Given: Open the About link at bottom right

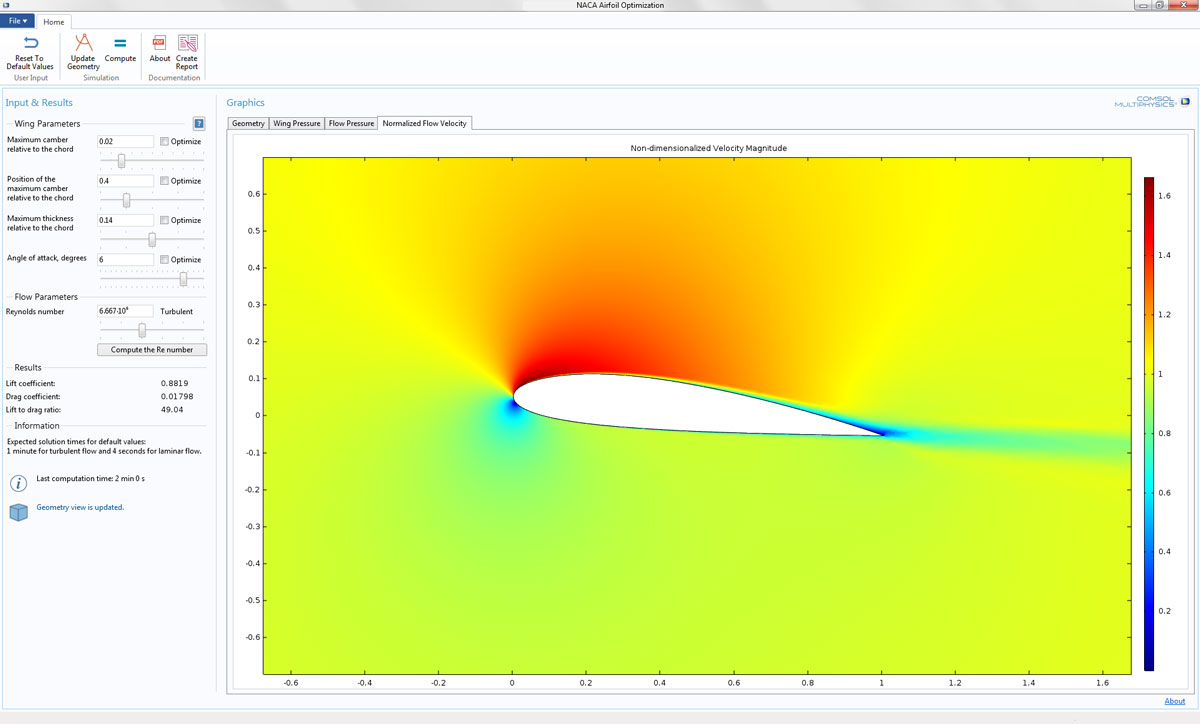Looking at the screenshot, I should point(1174,701).
